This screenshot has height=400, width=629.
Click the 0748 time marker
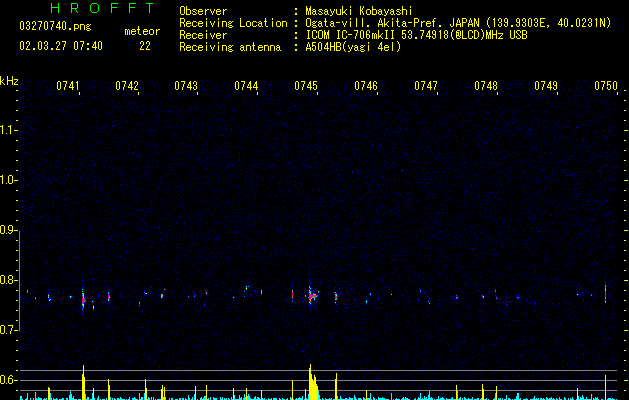tap(486, 86)
